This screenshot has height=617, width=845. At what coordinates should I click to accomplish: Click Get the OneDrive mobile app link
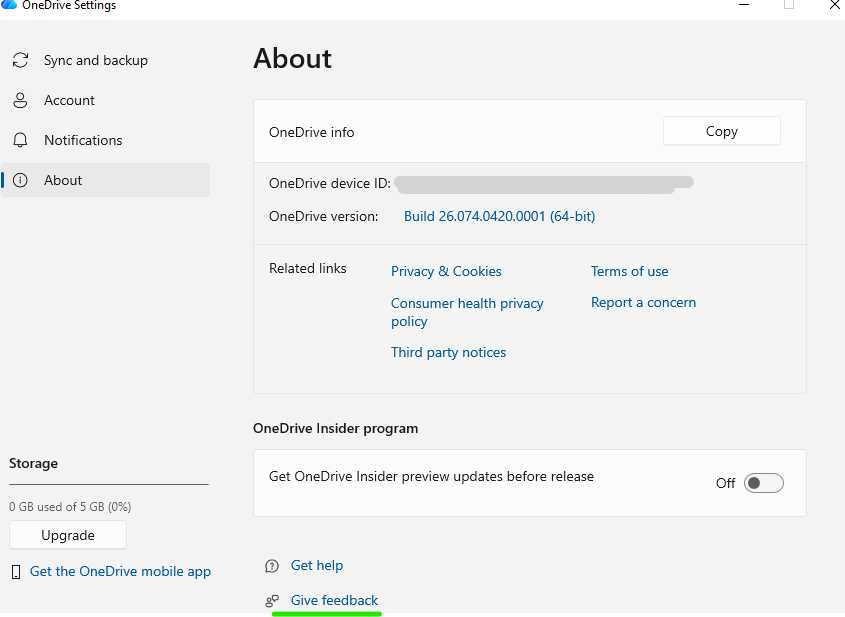click(120, 572)
